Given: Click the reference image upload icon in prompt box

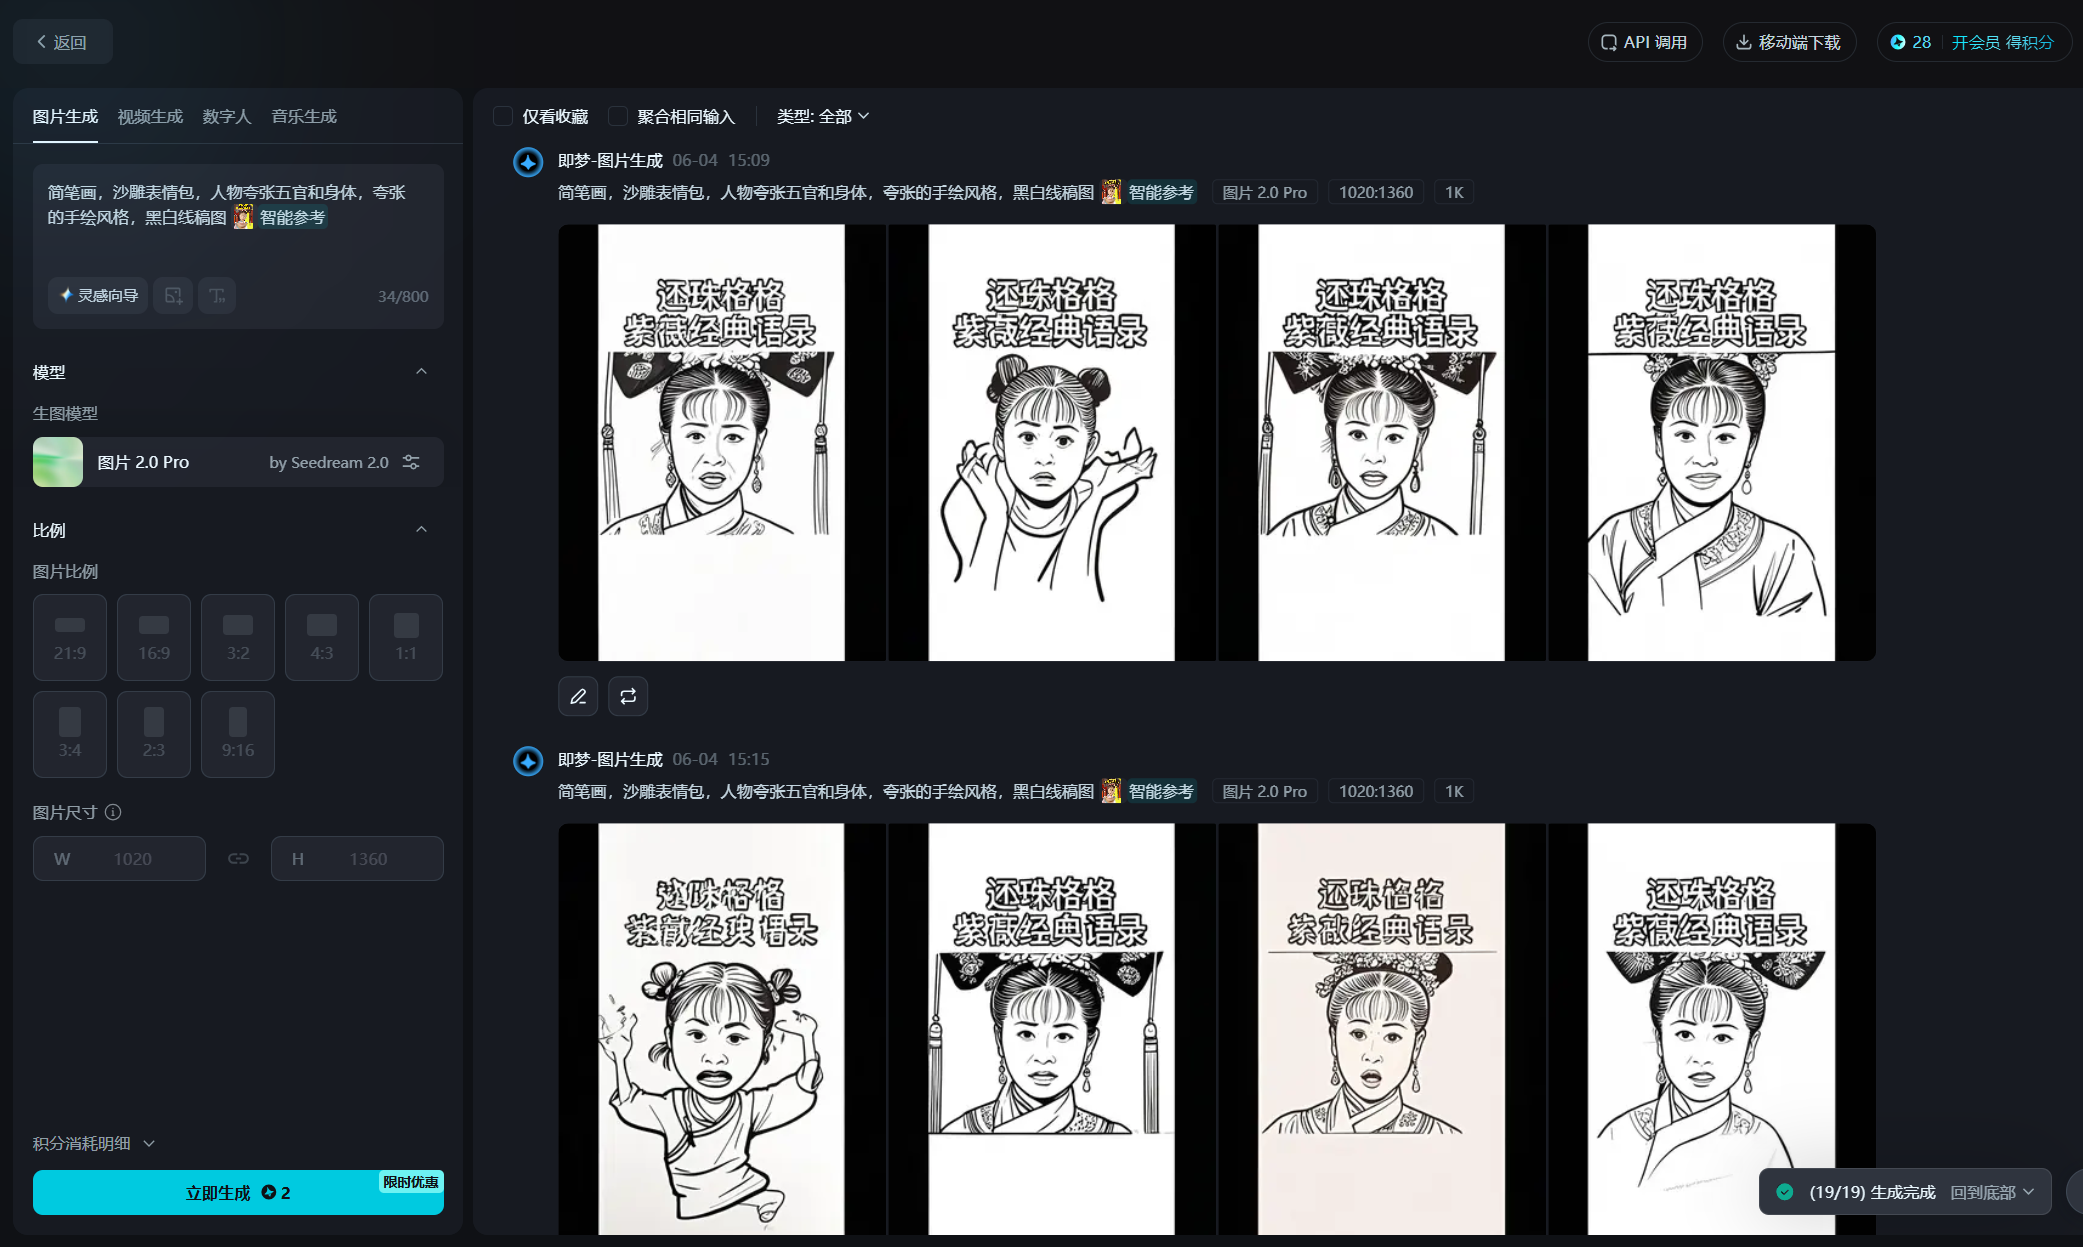Looking at the screenshot, I should tap(173, 295).
